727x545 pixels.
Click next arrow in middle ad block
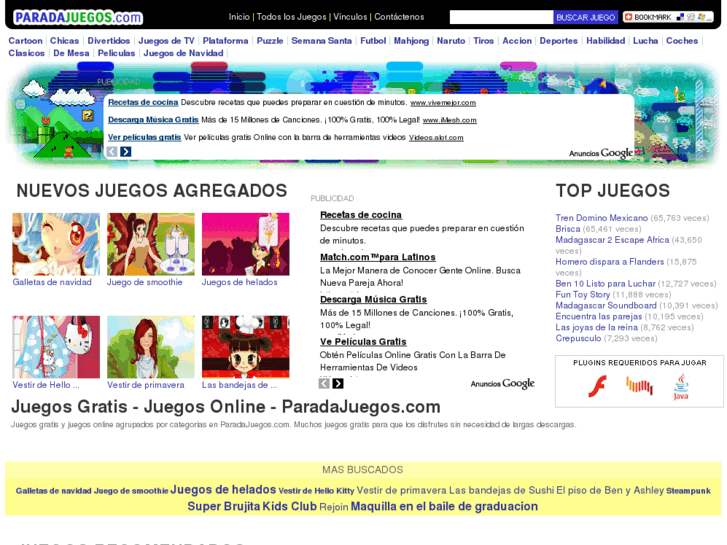coord(338,384)
